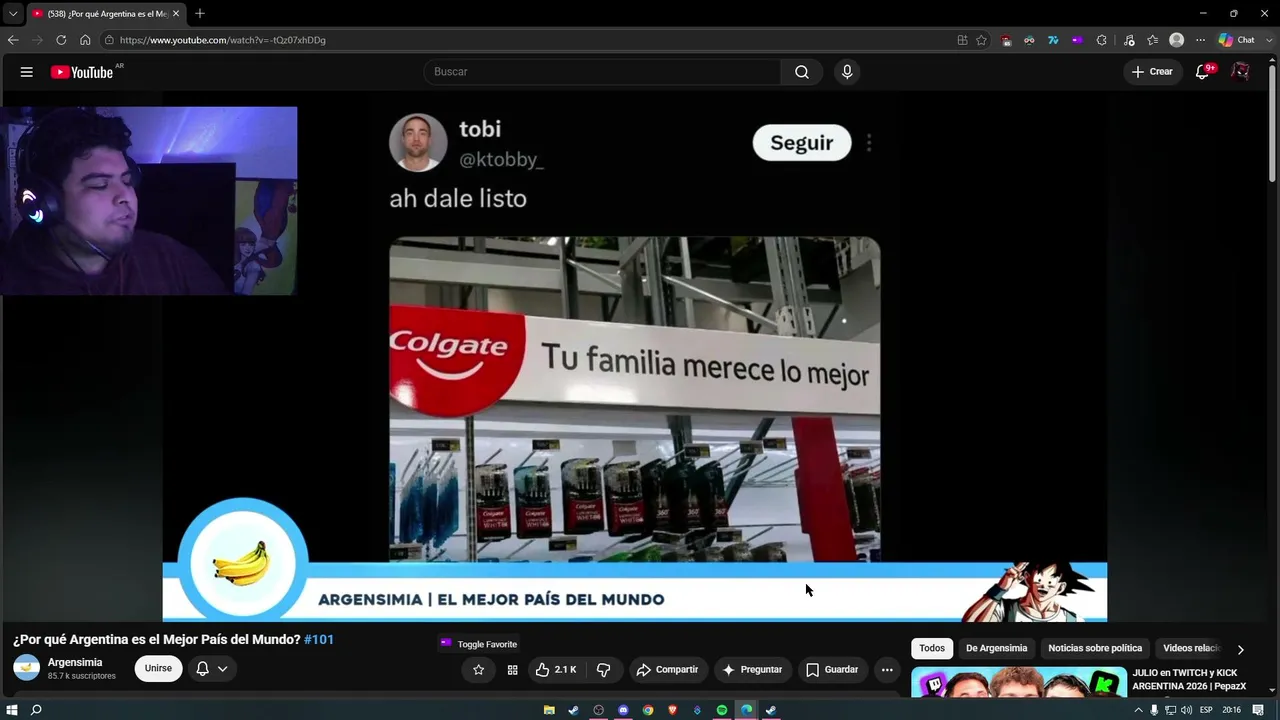Select the Videos relacionados chip
The width and height of the screenshot is (1280, 720).
pos(1191,648)
